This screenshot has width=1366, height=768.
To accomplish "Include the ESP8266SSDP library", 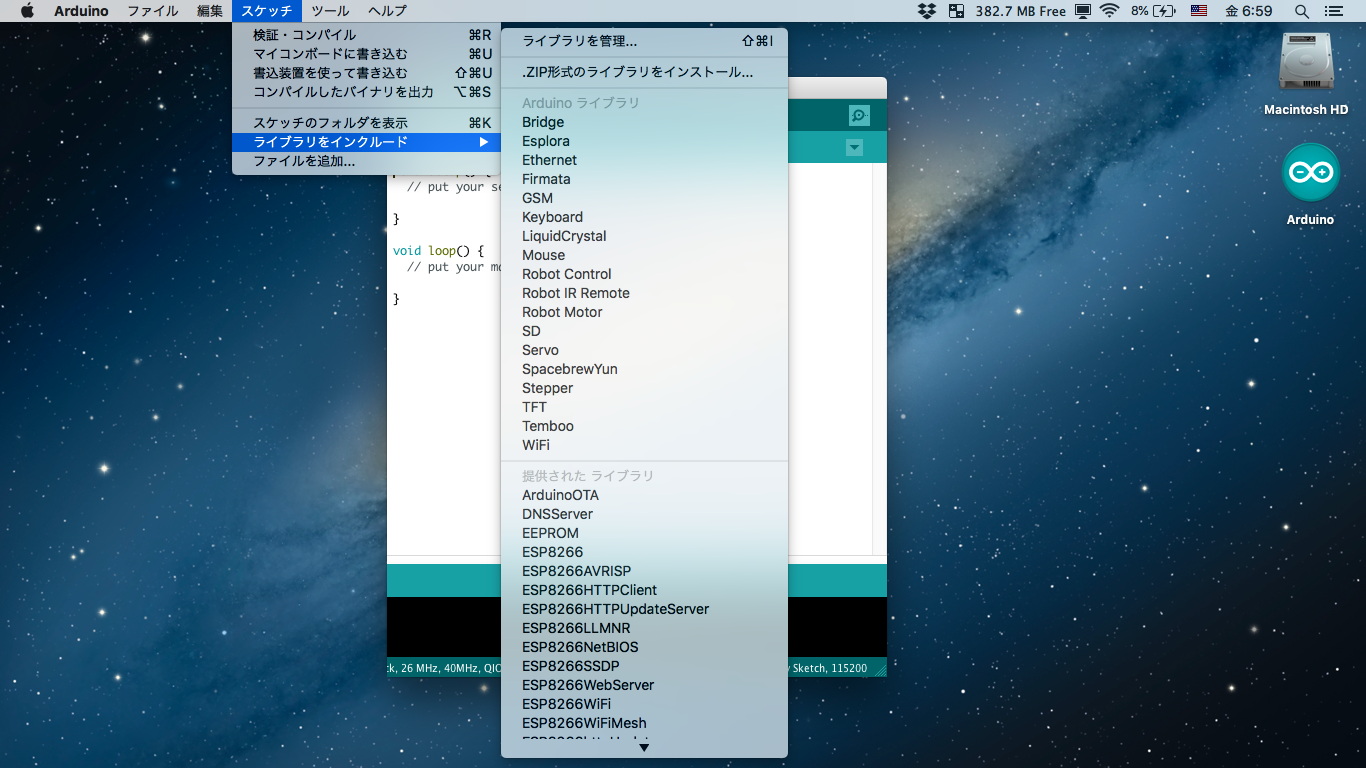I will click(x=644, y=666).
